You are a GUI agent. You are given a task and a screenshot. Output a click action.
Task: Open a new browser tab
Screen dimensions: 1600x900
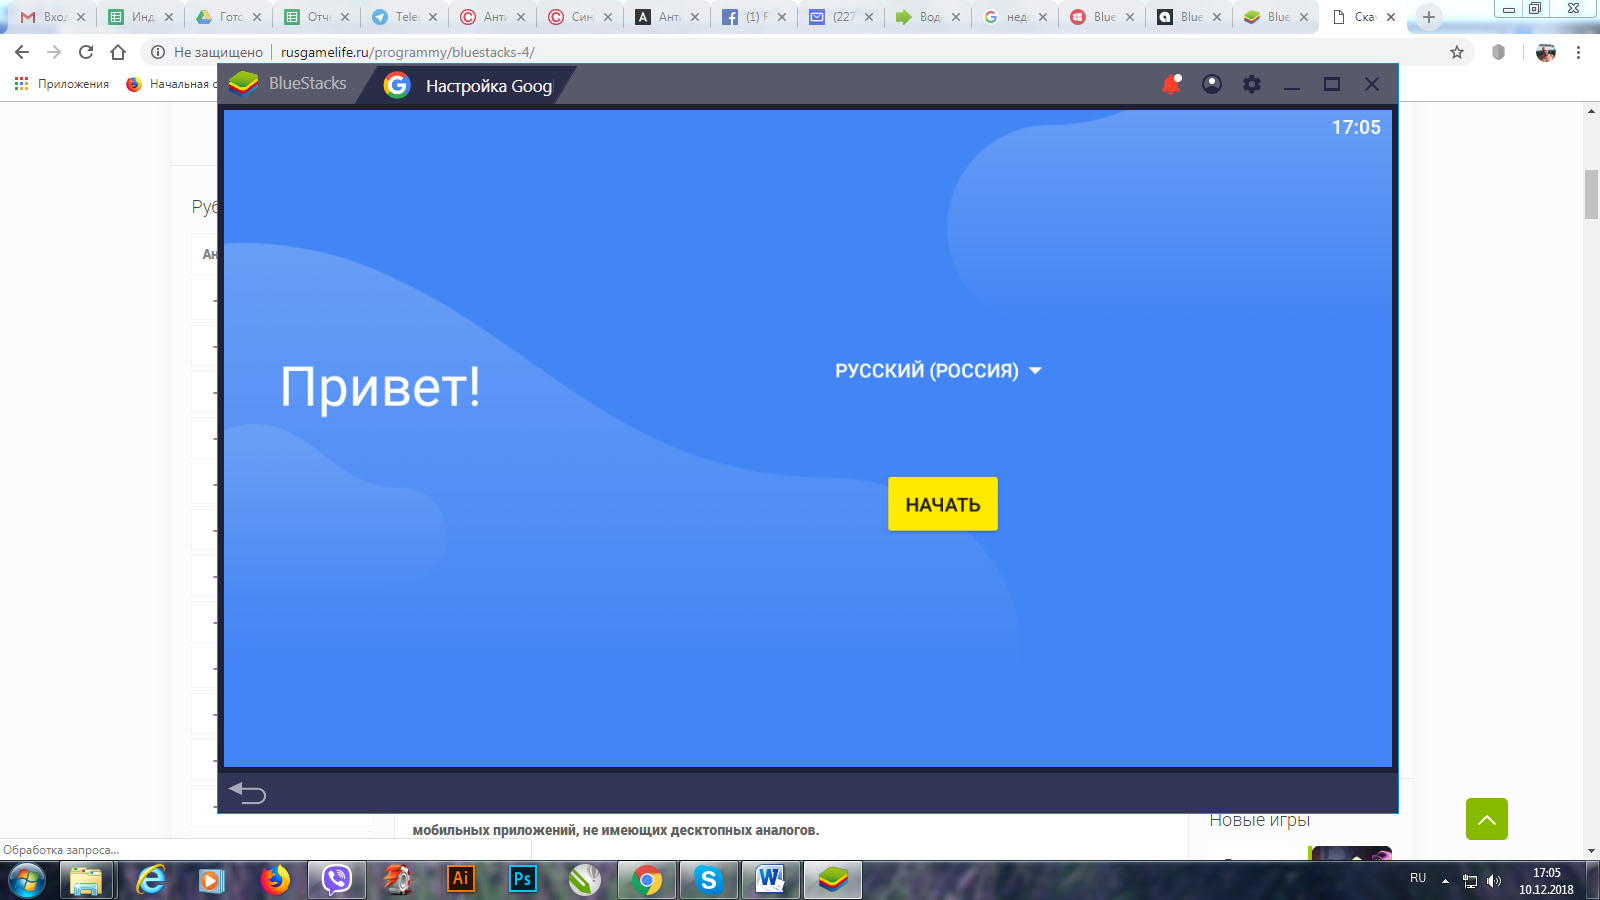coord(1429,17)
